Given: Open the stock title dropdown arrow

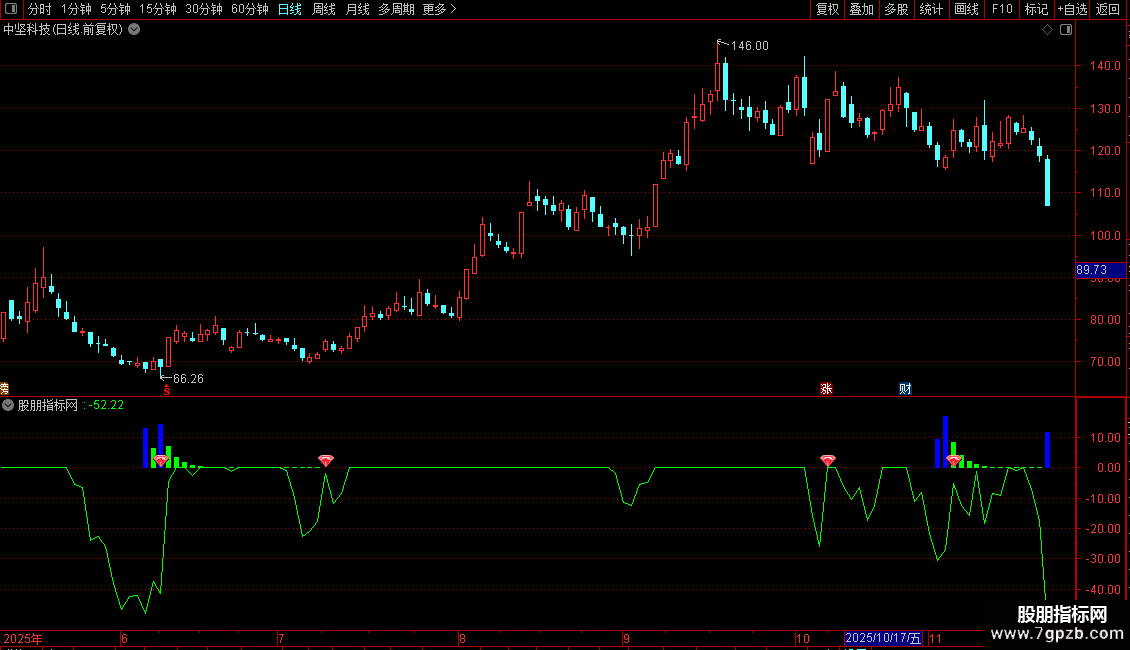Looking at the screenshot, I should coord(134,30).
